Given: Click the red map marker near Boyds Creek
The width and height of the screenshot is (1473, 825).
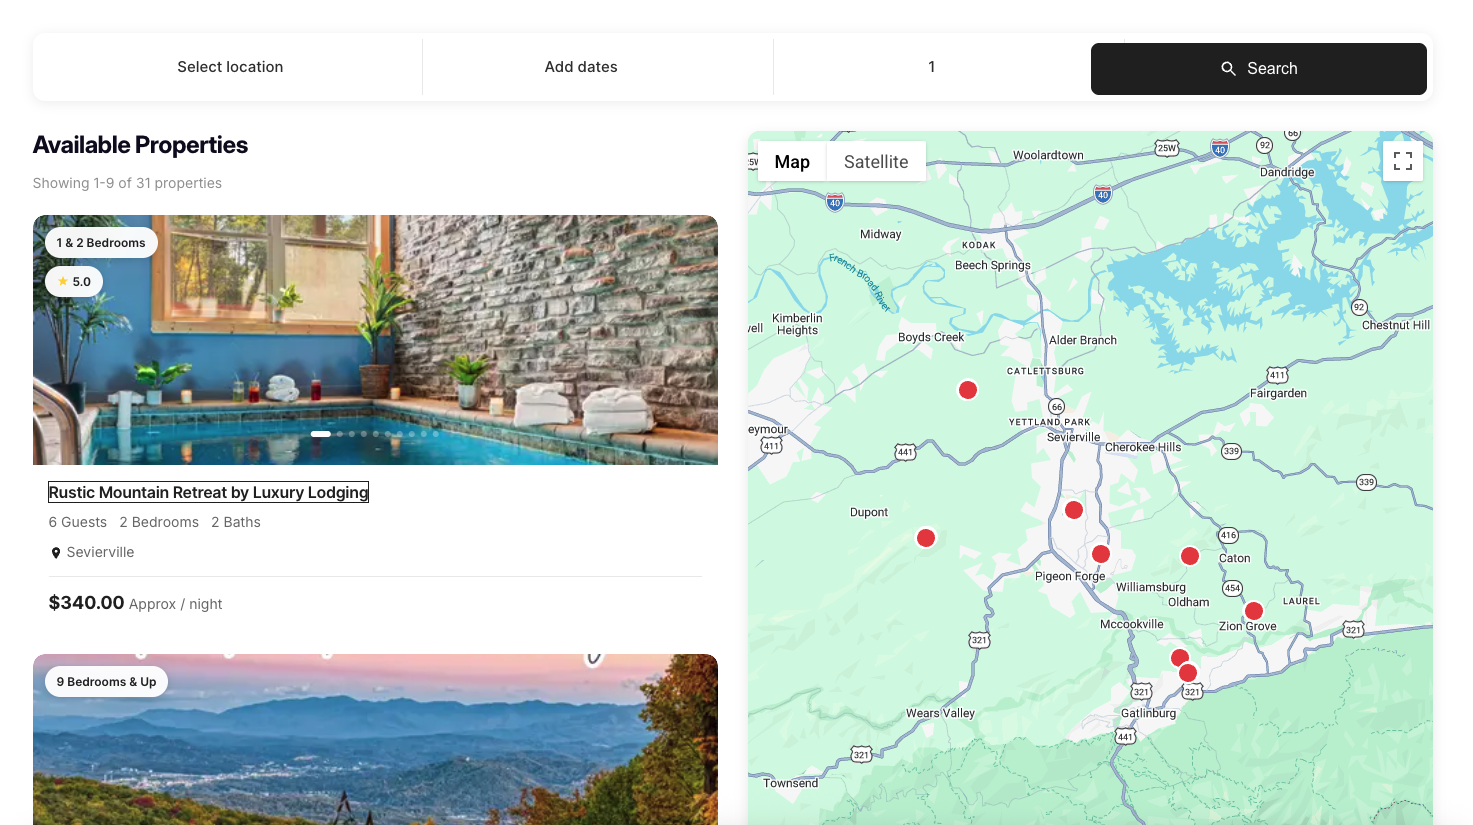Looking at the screenshot, I should tap(967, 390).
